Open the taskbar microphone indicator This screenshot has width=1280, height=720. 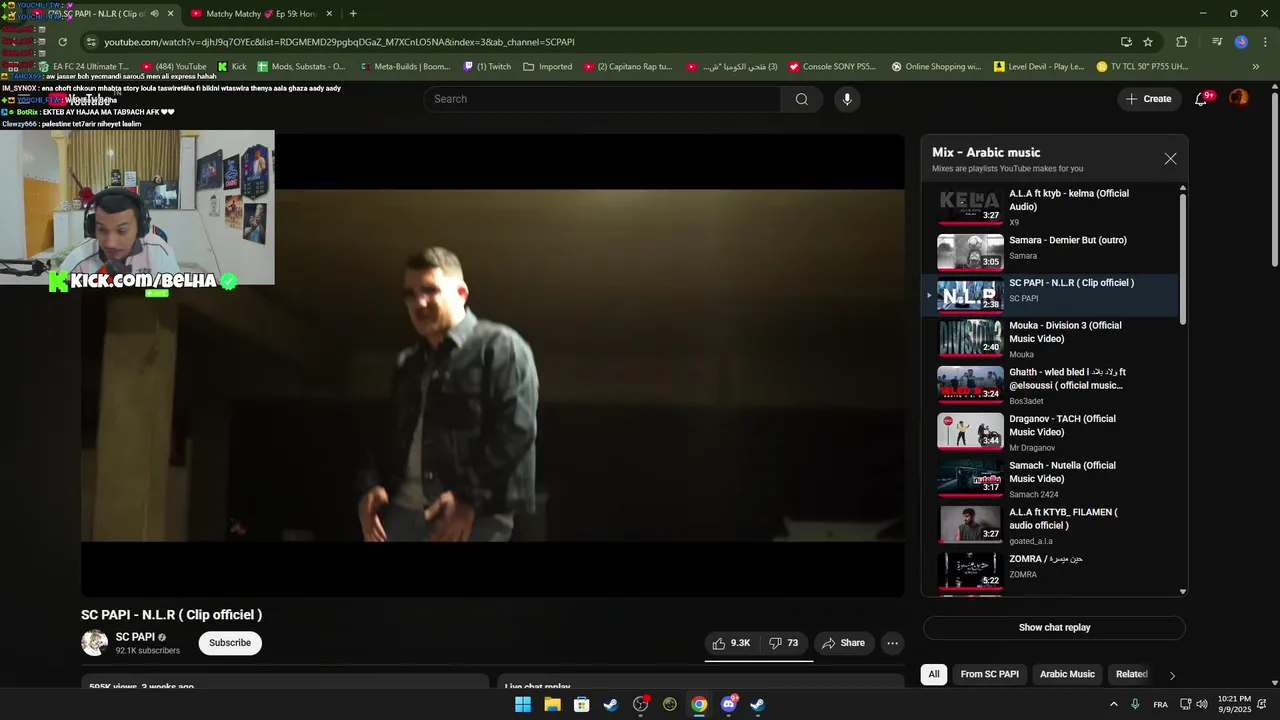pyautogui.click(x=1135, y=704)
